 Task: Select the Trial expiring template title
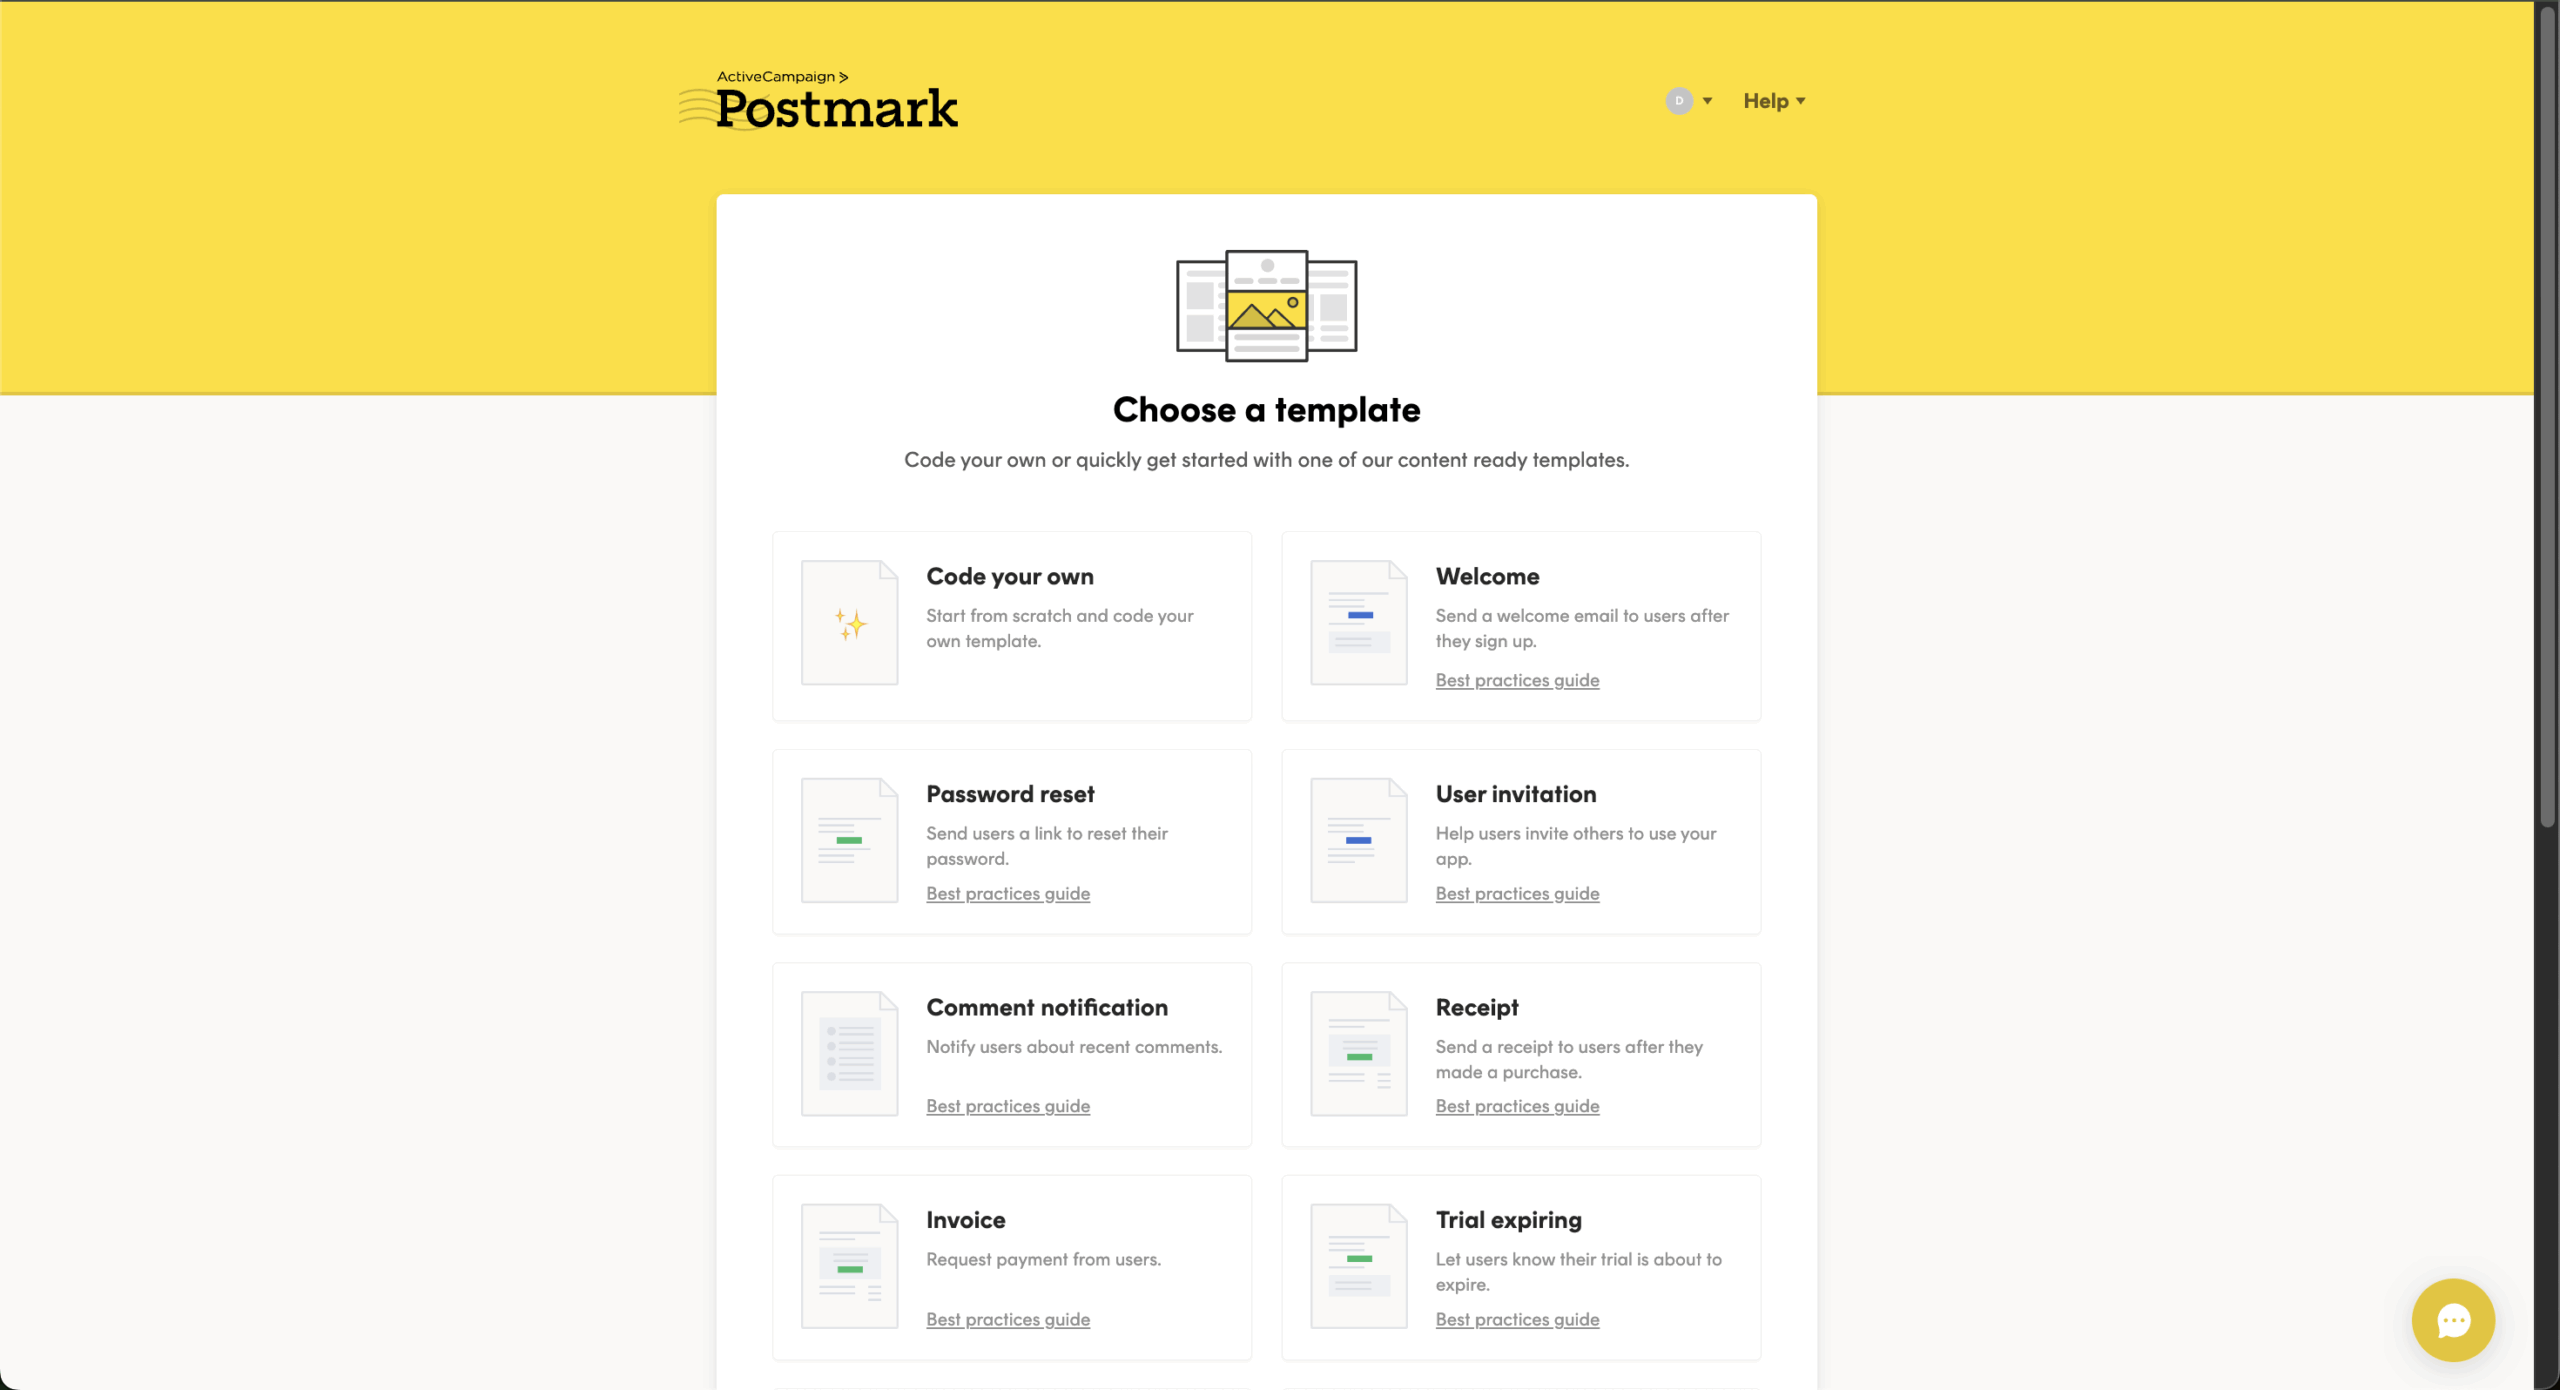[1509, 1221]
